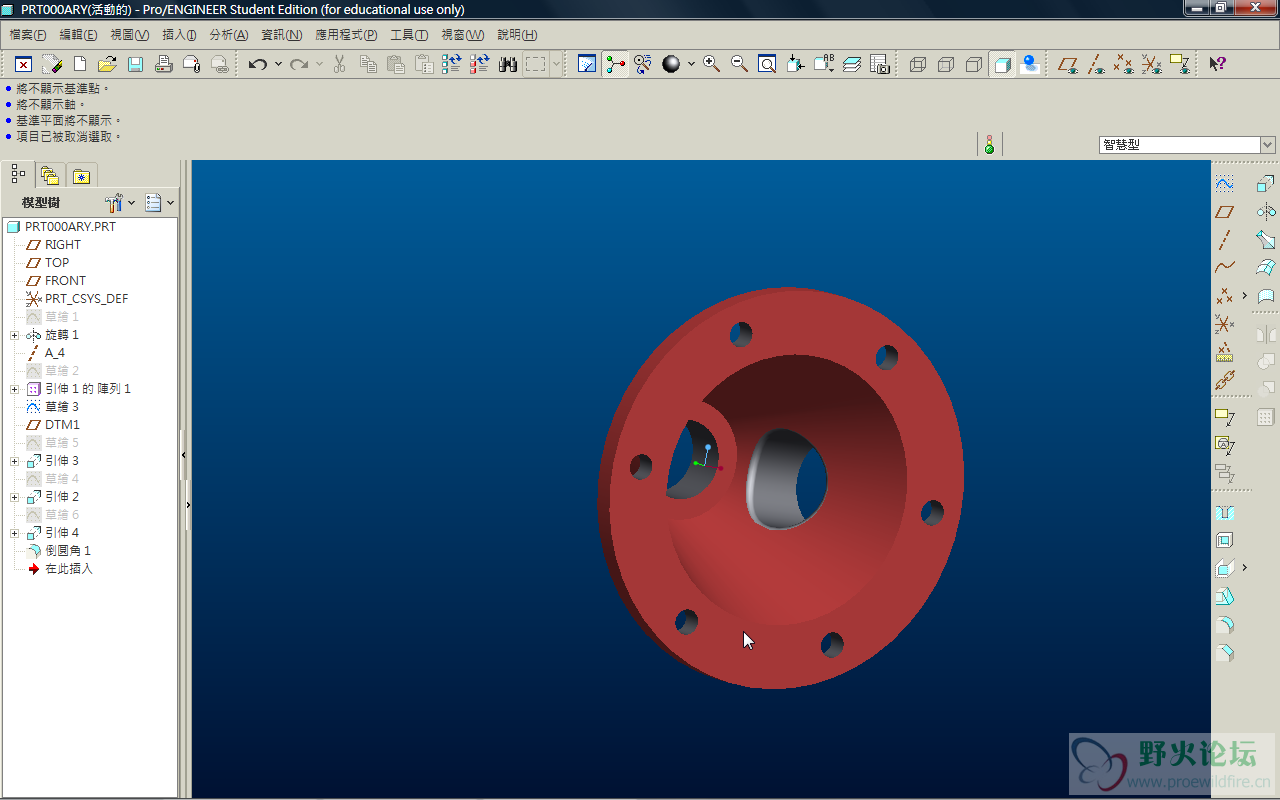Expand the 引伸 3 feature node
This screenshot has width=1280, height=800.
click(x=15, y=461)
